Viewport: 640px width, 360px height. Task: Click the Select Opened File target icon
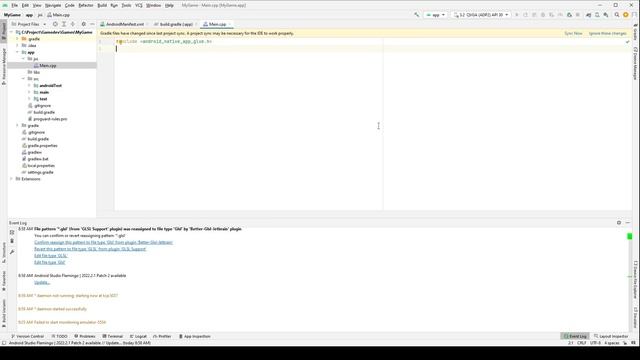55,24
